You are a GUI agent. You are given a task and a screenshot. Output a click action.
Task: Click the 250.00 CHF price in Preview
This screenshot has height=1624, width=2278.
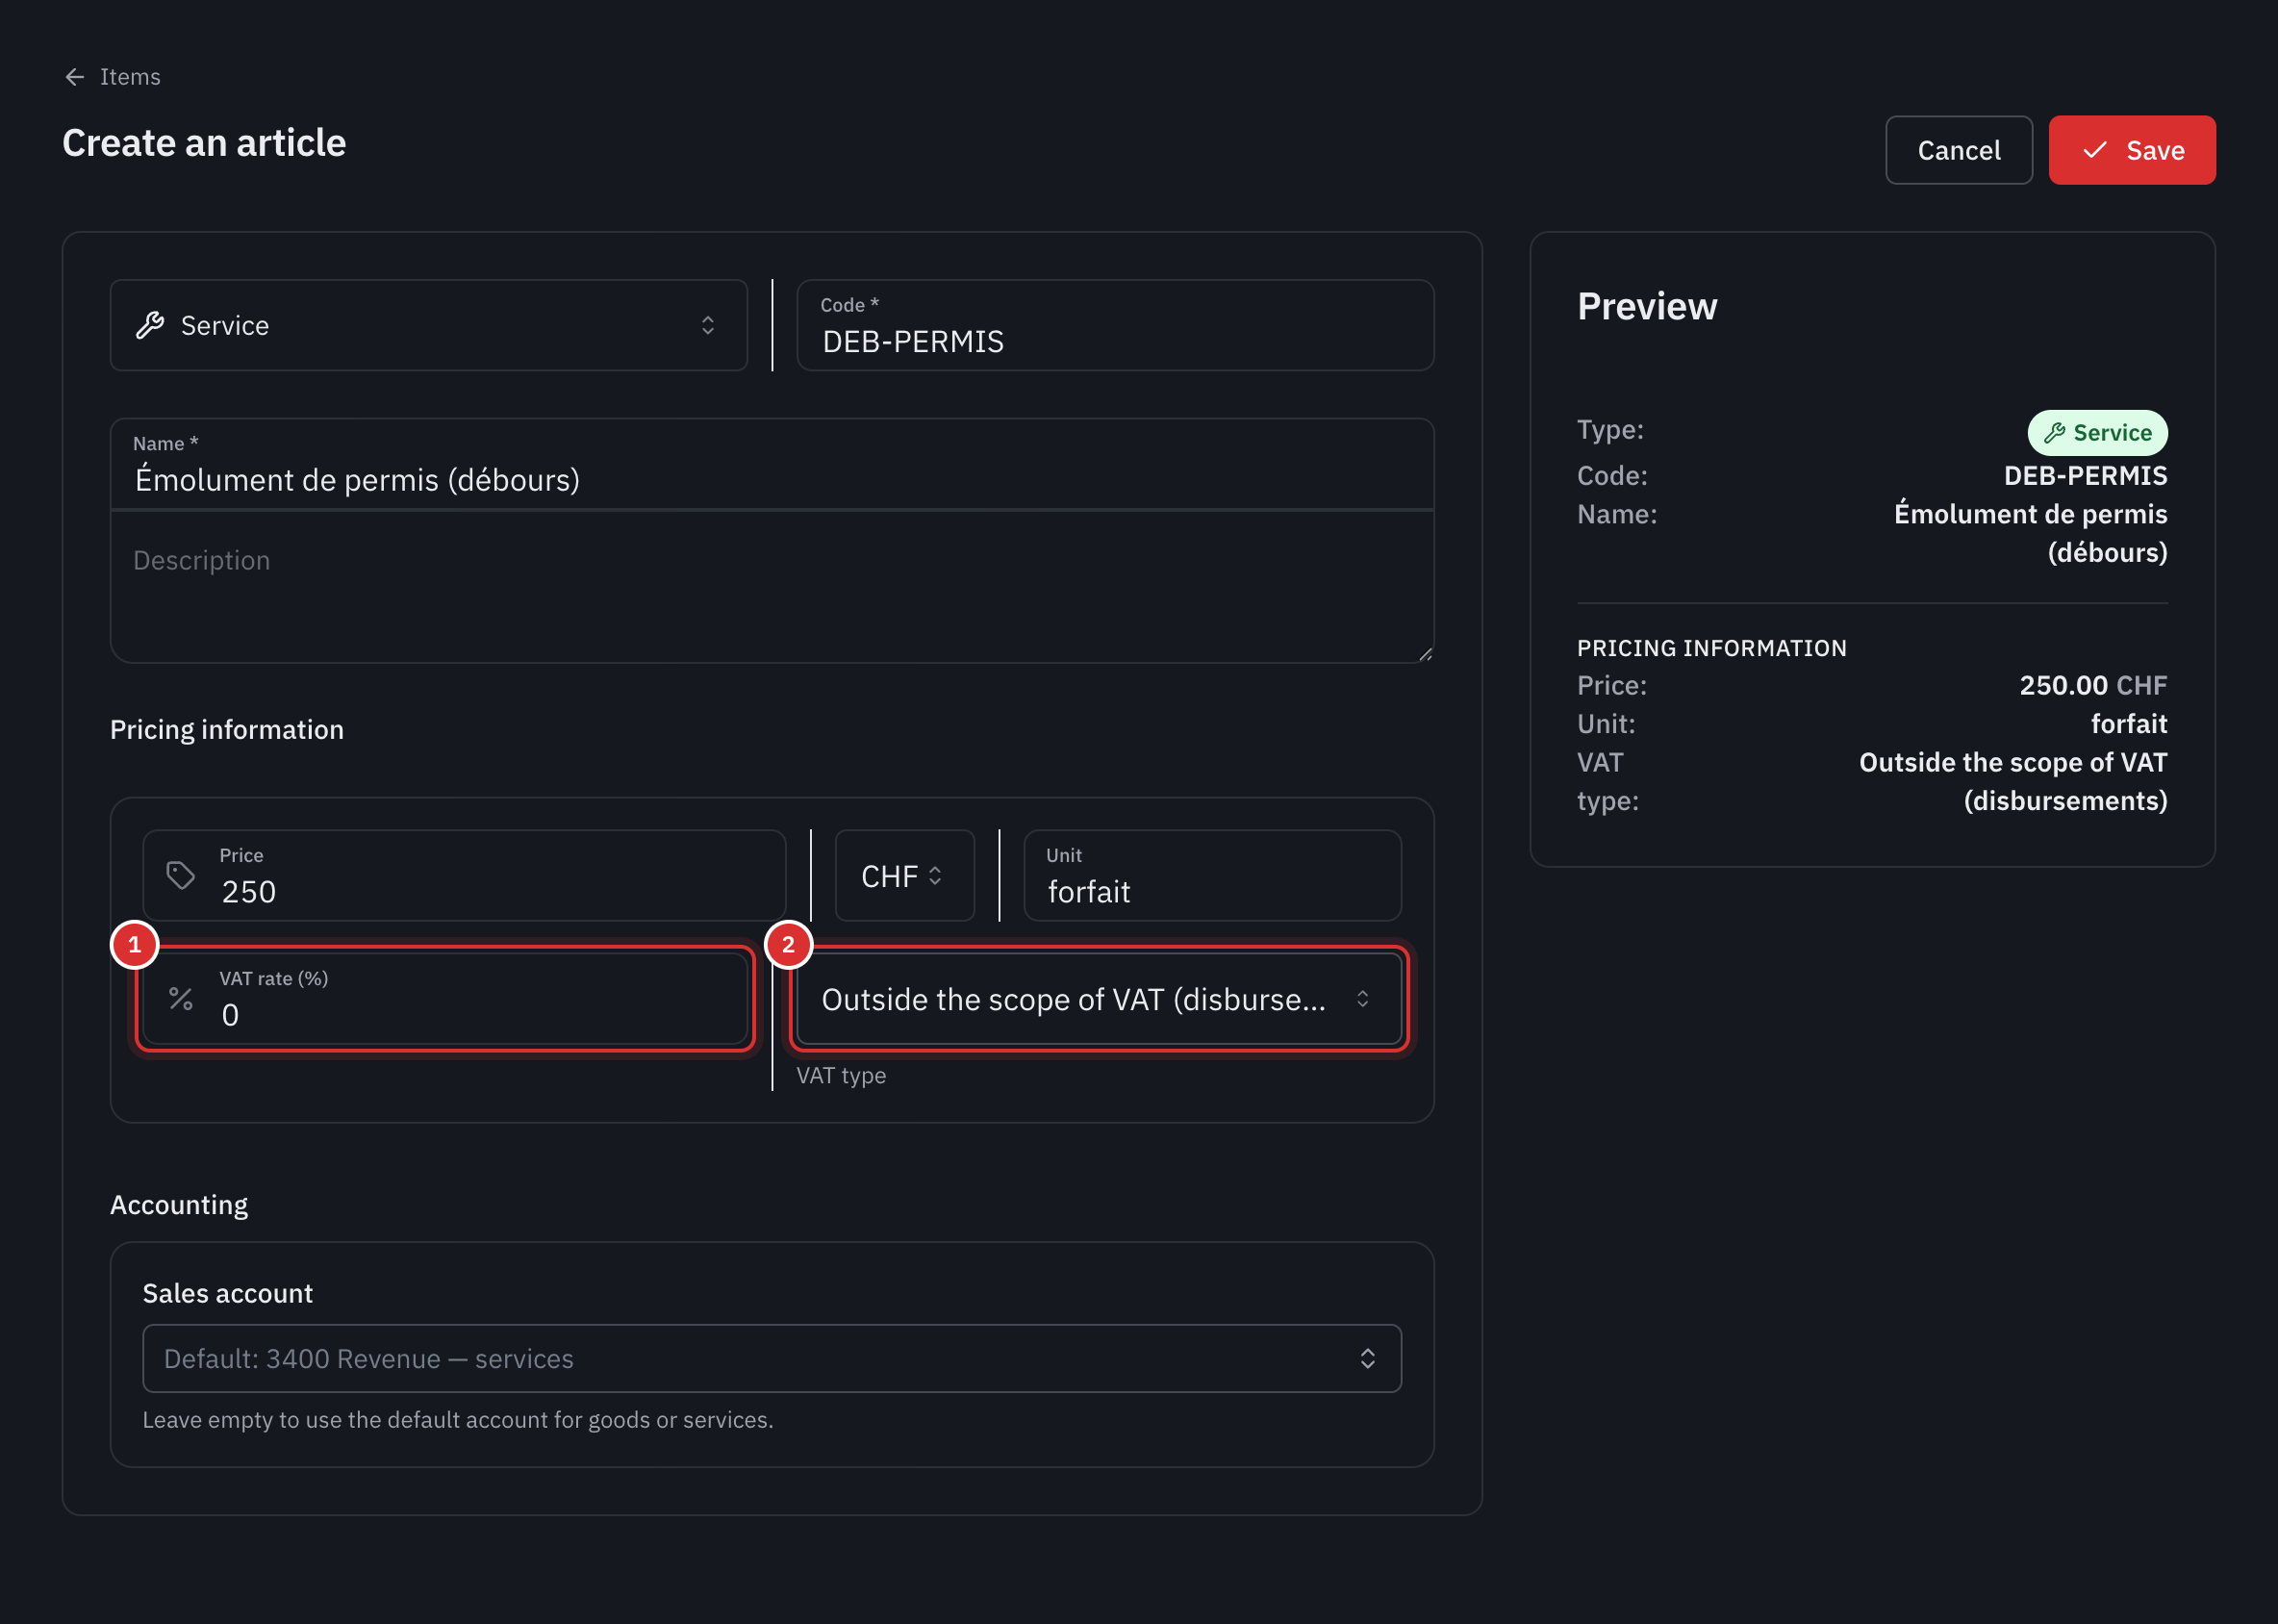point(2093,685)
